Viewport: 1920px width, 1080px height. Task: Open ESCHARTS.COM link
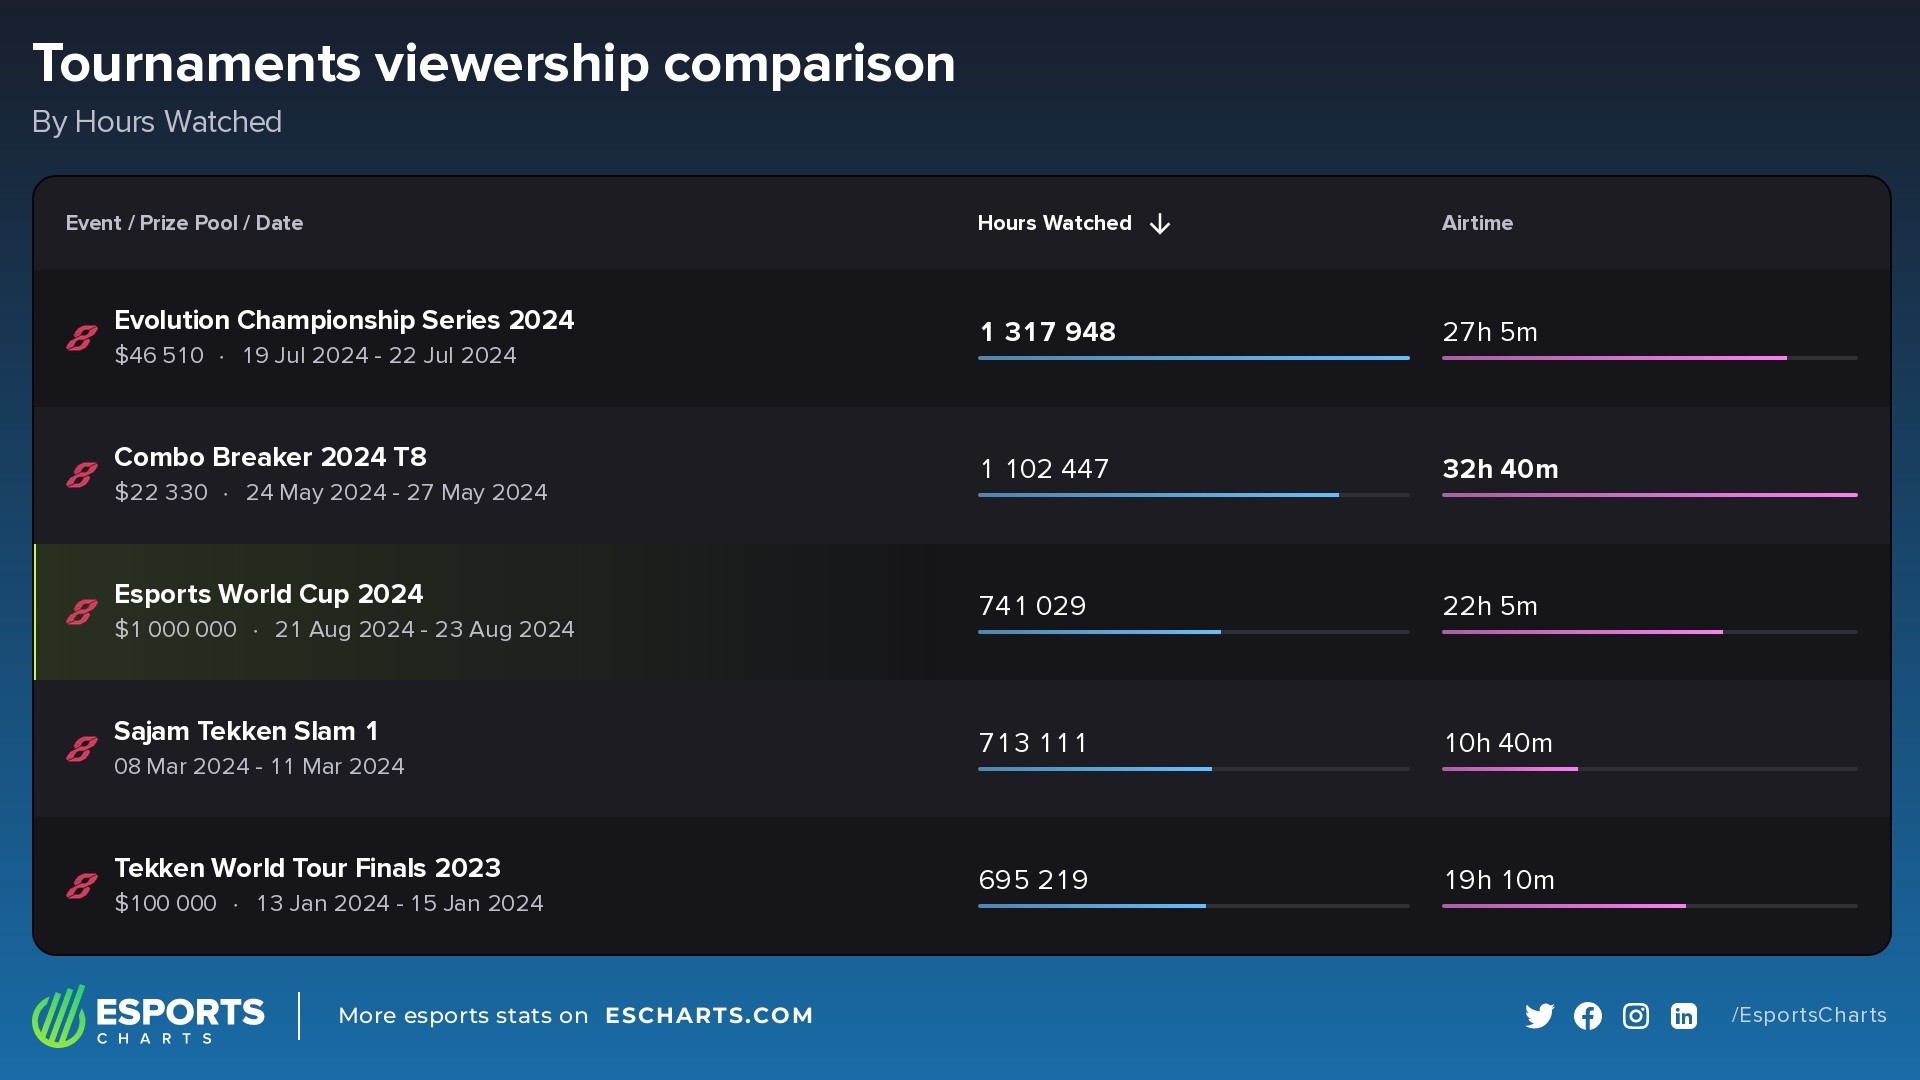(x=709, y=1016)
